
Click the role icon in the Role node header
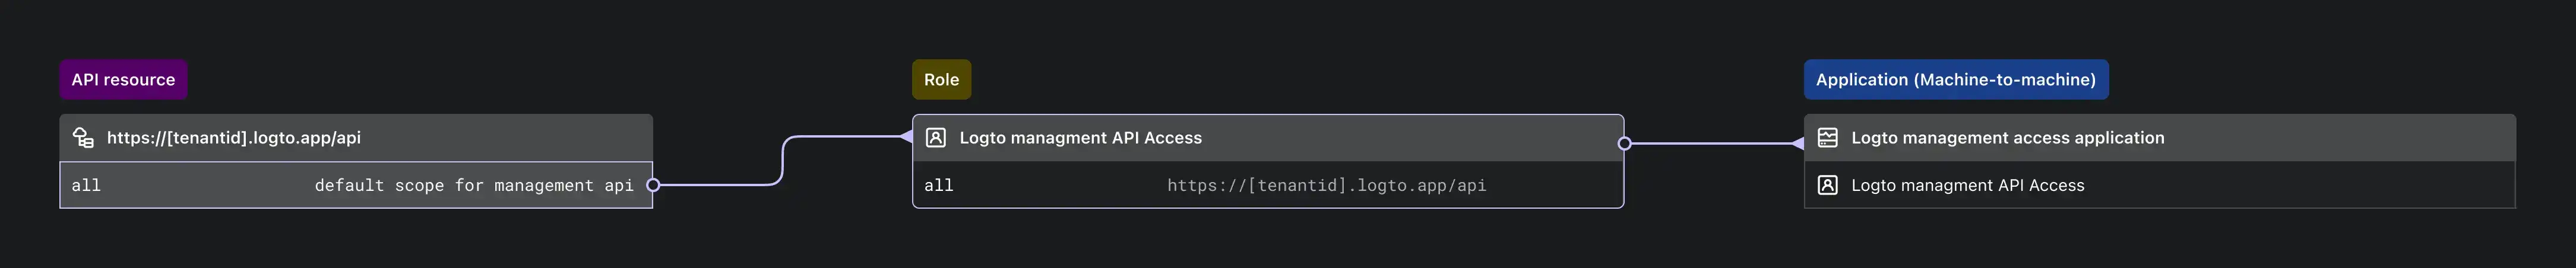(935, 138)
